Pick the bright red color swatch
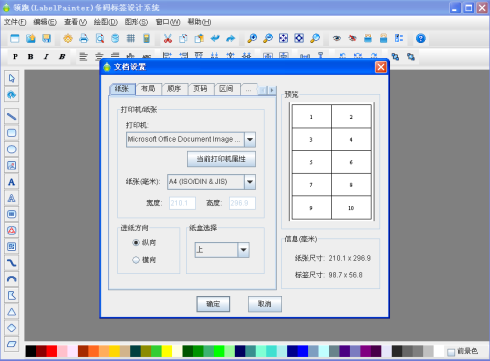This screenshot has width=490, height=361. 52,351
